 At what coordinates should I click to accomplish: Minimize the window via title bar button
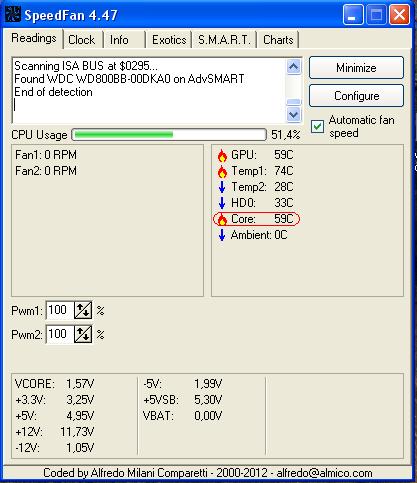click(x=353, y=15)
